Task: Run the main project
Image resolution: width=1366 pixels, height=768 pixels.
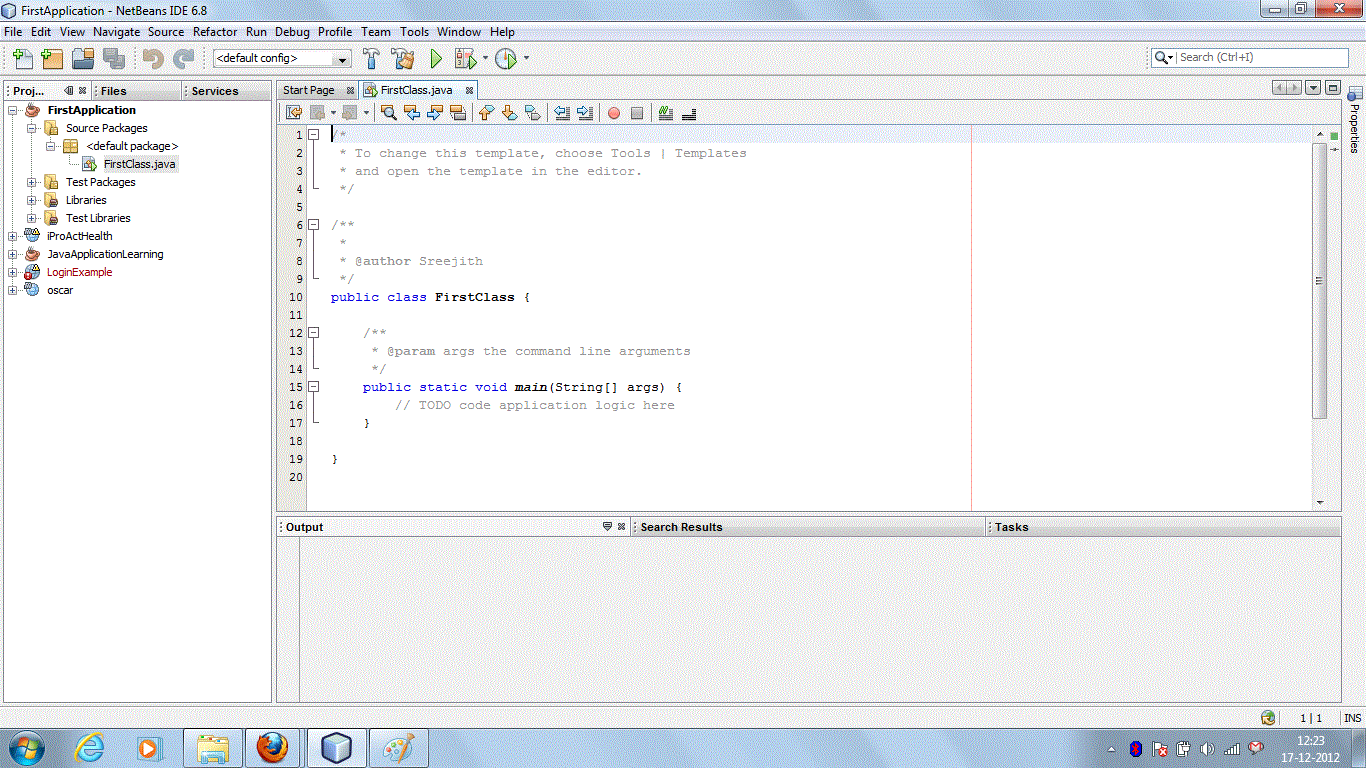Action: coord(436,58)
